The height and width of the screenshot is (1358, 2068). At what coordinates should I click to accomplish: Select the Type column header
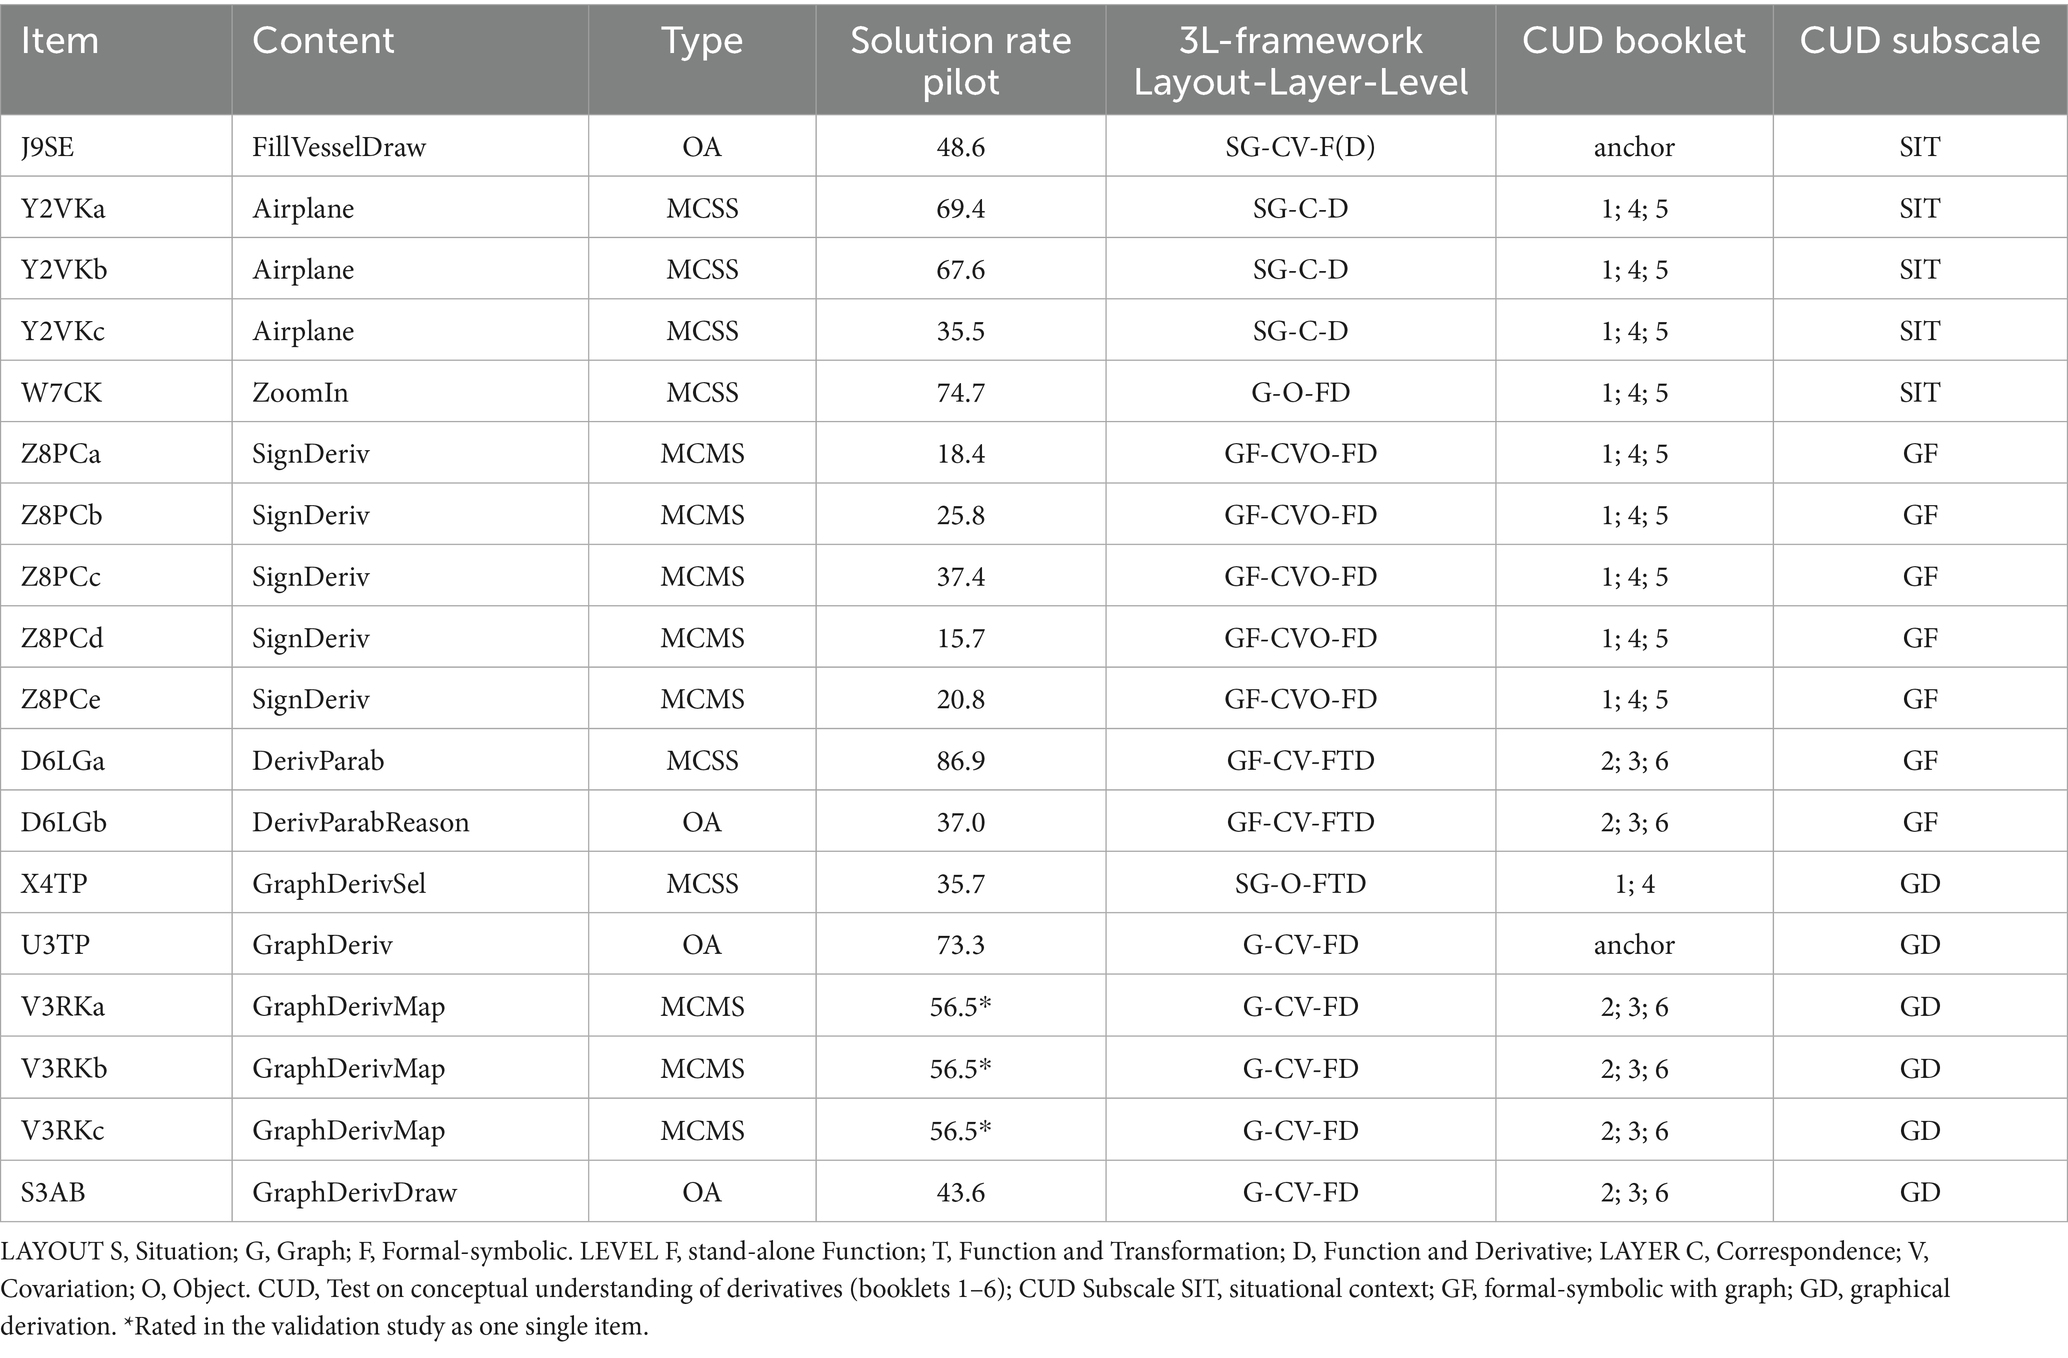(x=702, y=41)
